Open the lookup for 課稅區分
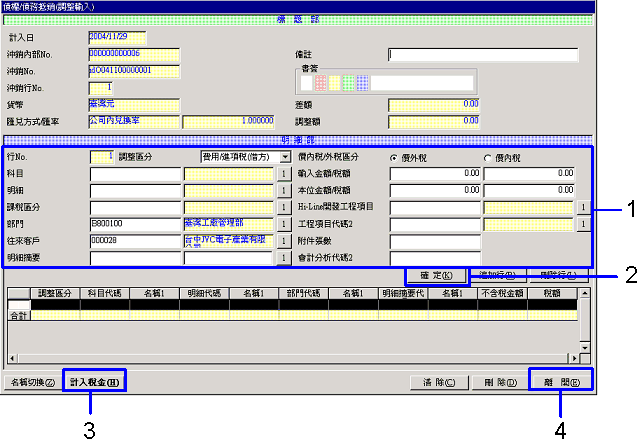This screenshot has width=638, height=446. click(x=284, y=207)
